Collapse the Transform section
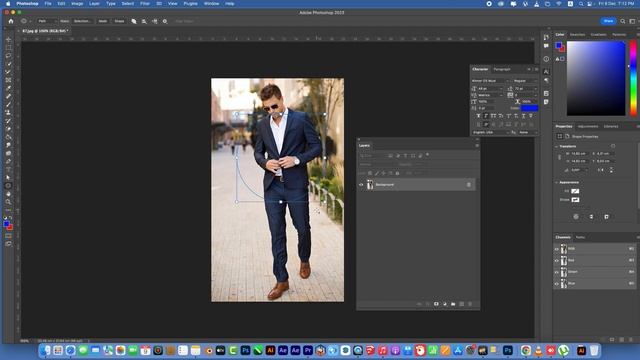 click(557, 146)
